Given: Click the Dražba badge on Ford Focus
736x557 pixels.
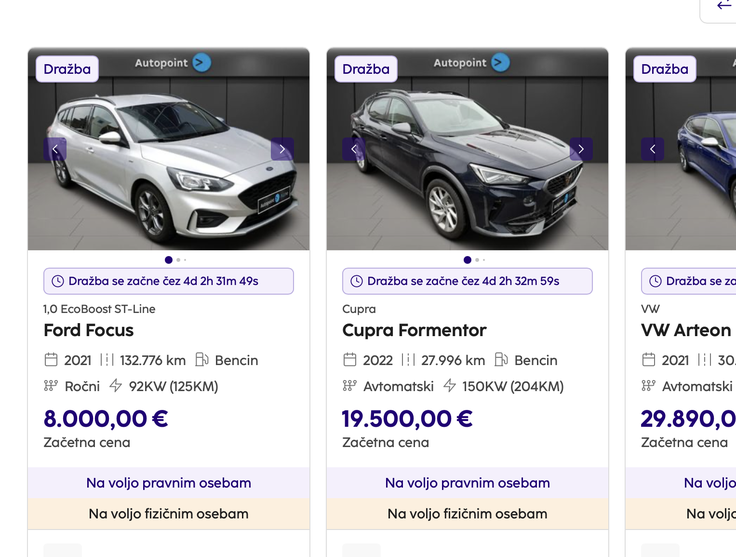Looking at the screenshot, I should [67, 69].
